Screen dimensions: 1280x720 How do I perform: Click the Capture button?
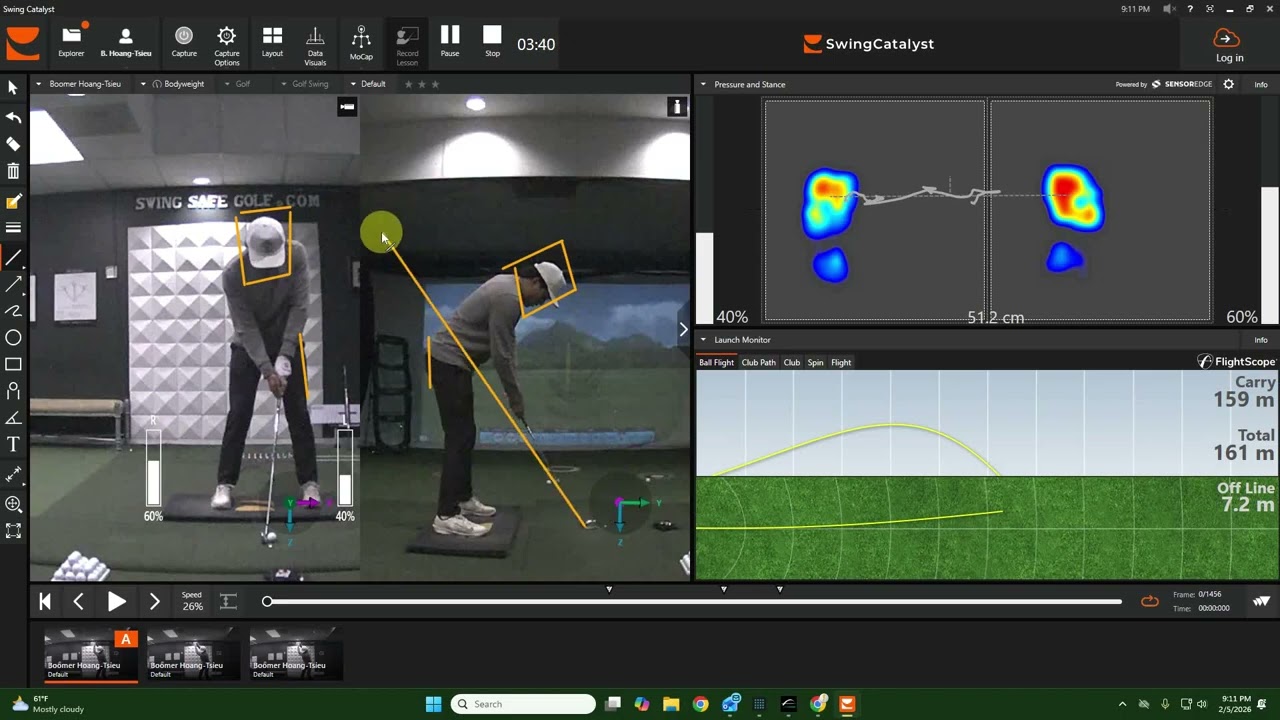coord(184,43)
